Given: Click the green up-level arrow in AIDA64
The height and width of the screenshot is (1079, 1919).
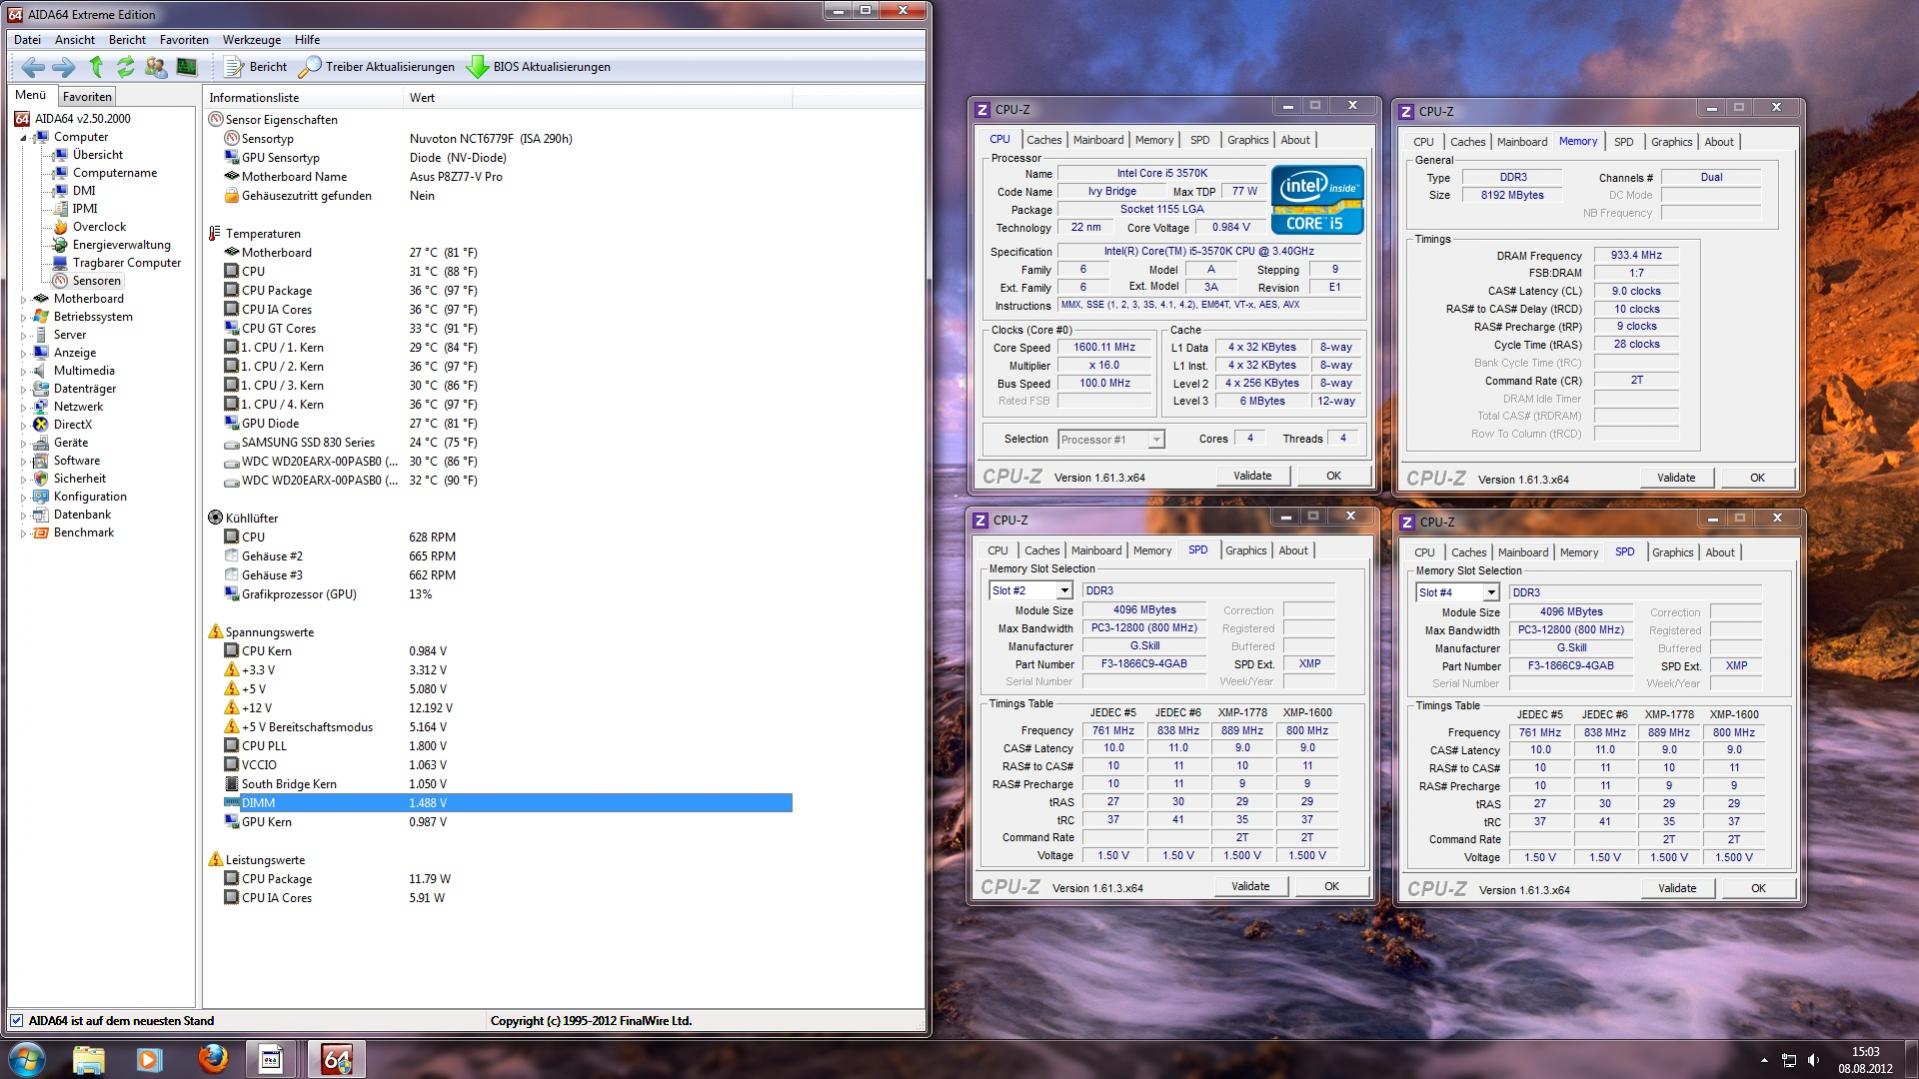Looking at the screenshot, I should click(x=96, y=67).
